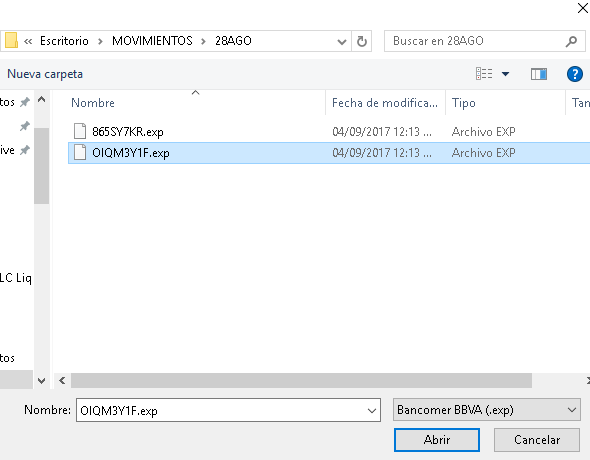Click the search magnifier icon
Viewport: 590px width, 460px height.
(572, 41)
